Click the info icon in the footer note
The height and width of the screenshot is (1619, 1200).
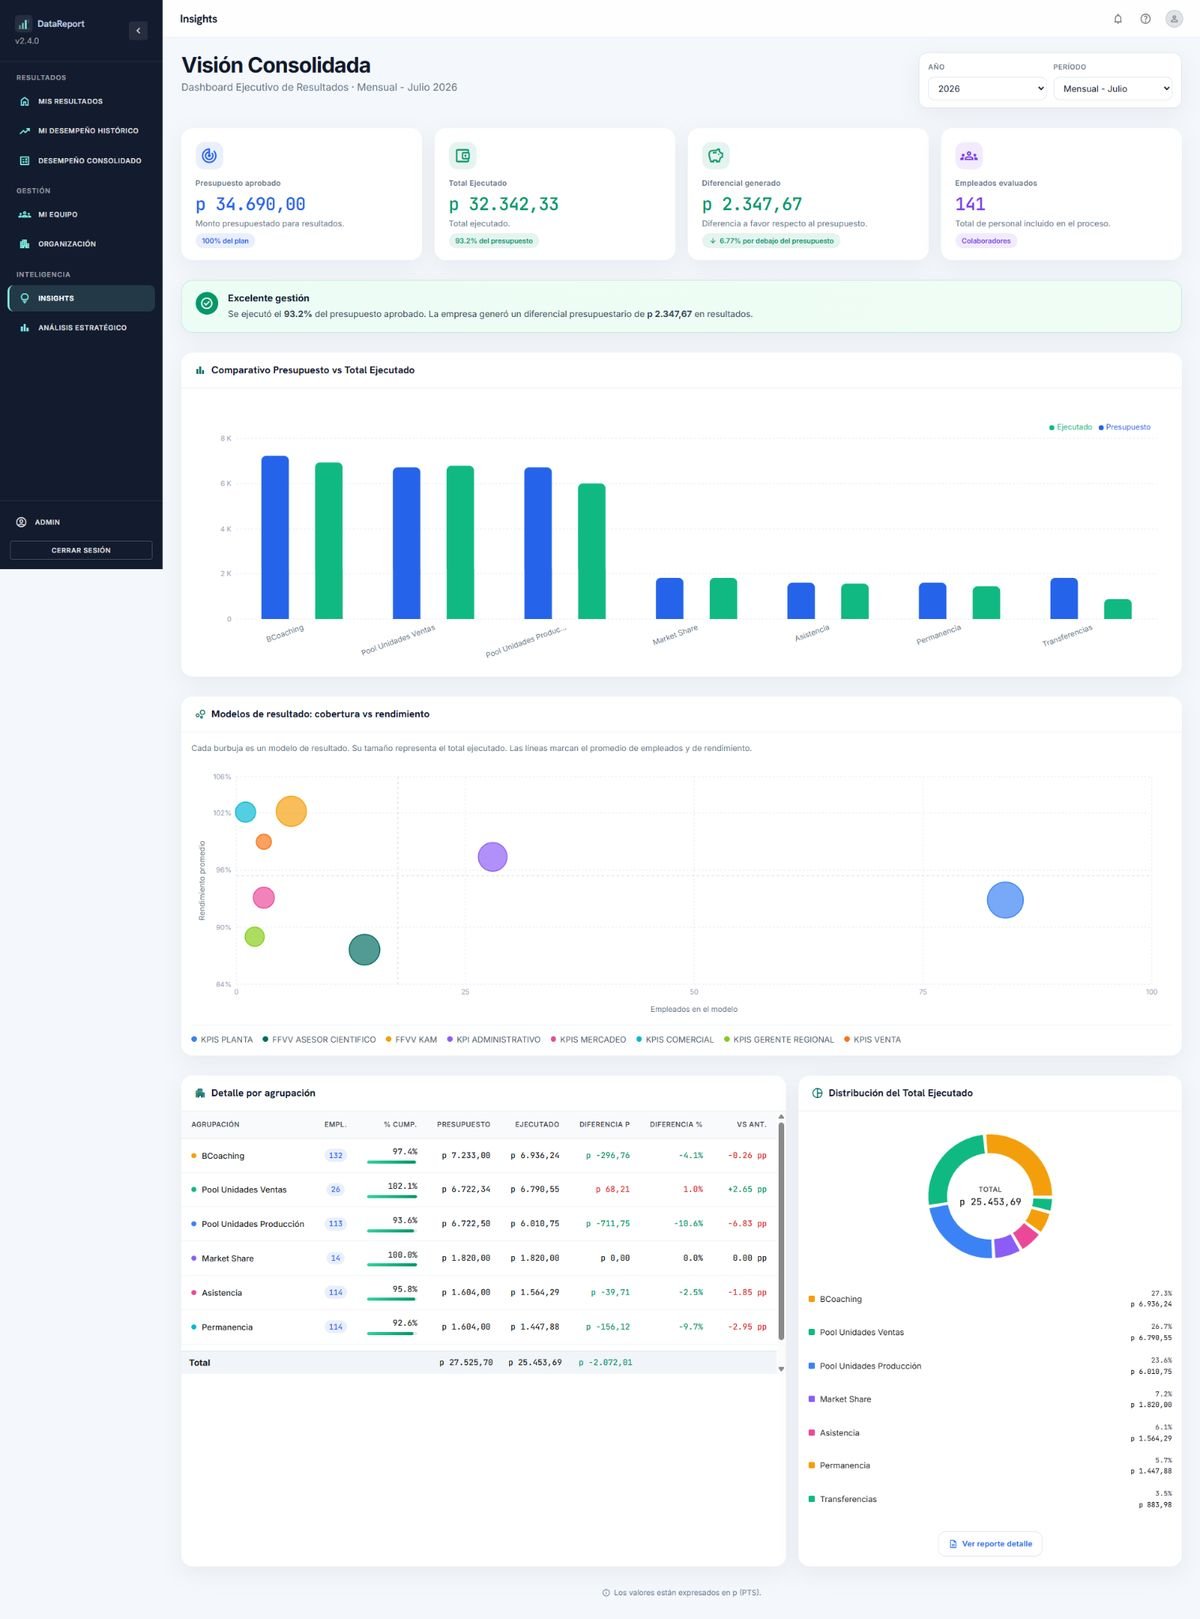pyautogui.click(x=606, y=1593)
